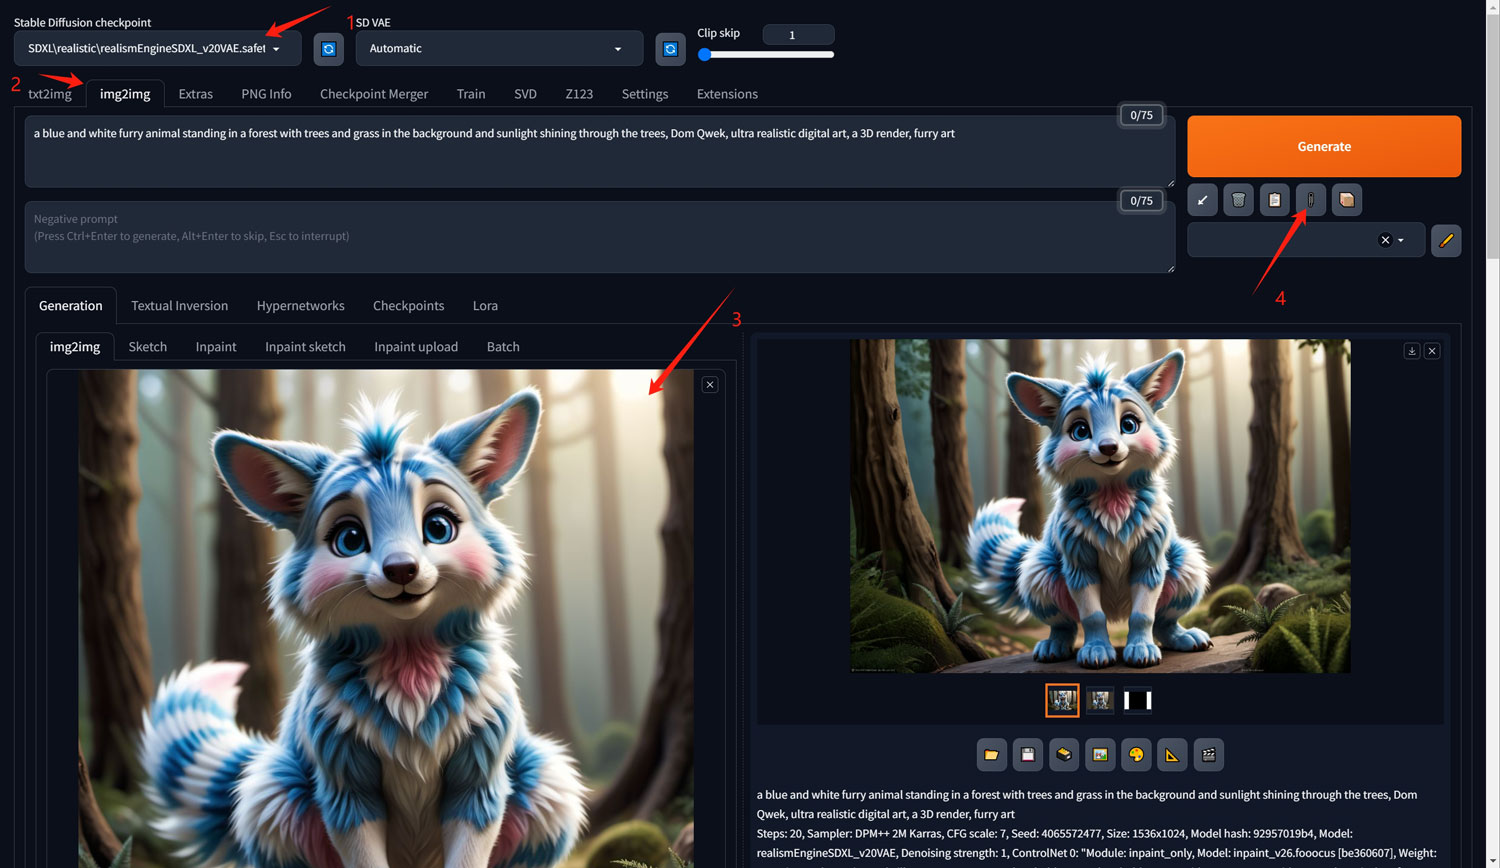Refresh the Stable Diffusion checkpoint list
Viewport: 1500px width, 868px height.
tap(328, 49)
